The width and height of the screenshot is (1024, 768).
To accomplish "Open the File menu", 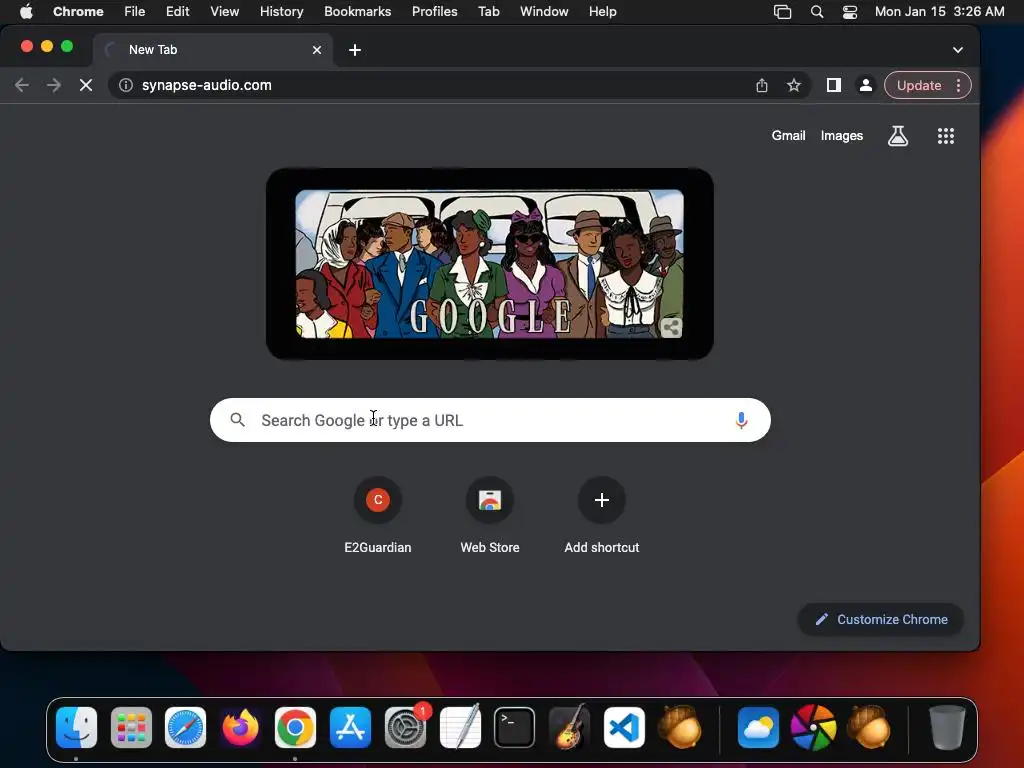I will click(135, 12).
